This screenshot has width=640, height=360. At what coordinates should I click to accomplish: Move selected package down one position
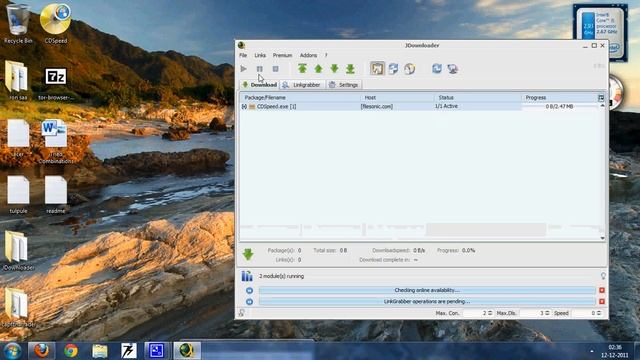coord(334,69)
